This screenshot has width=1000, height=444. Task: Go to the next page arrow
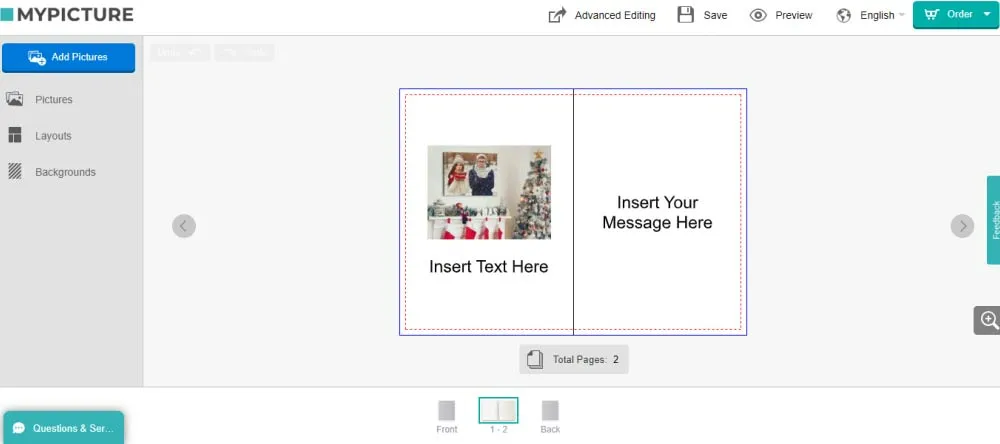coord(962,226)
